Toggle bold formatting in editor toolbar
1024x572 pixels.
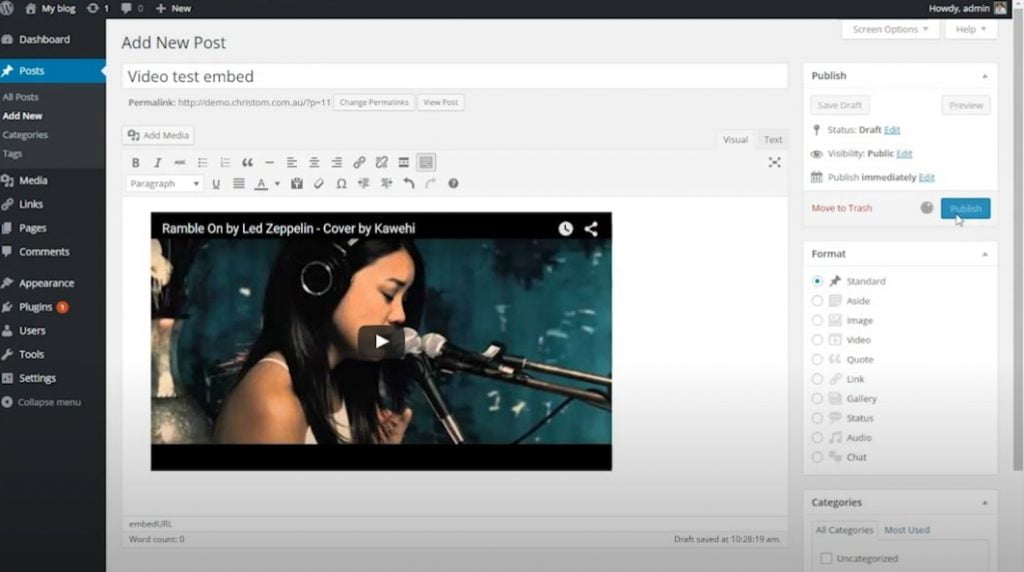pos(135,163)
